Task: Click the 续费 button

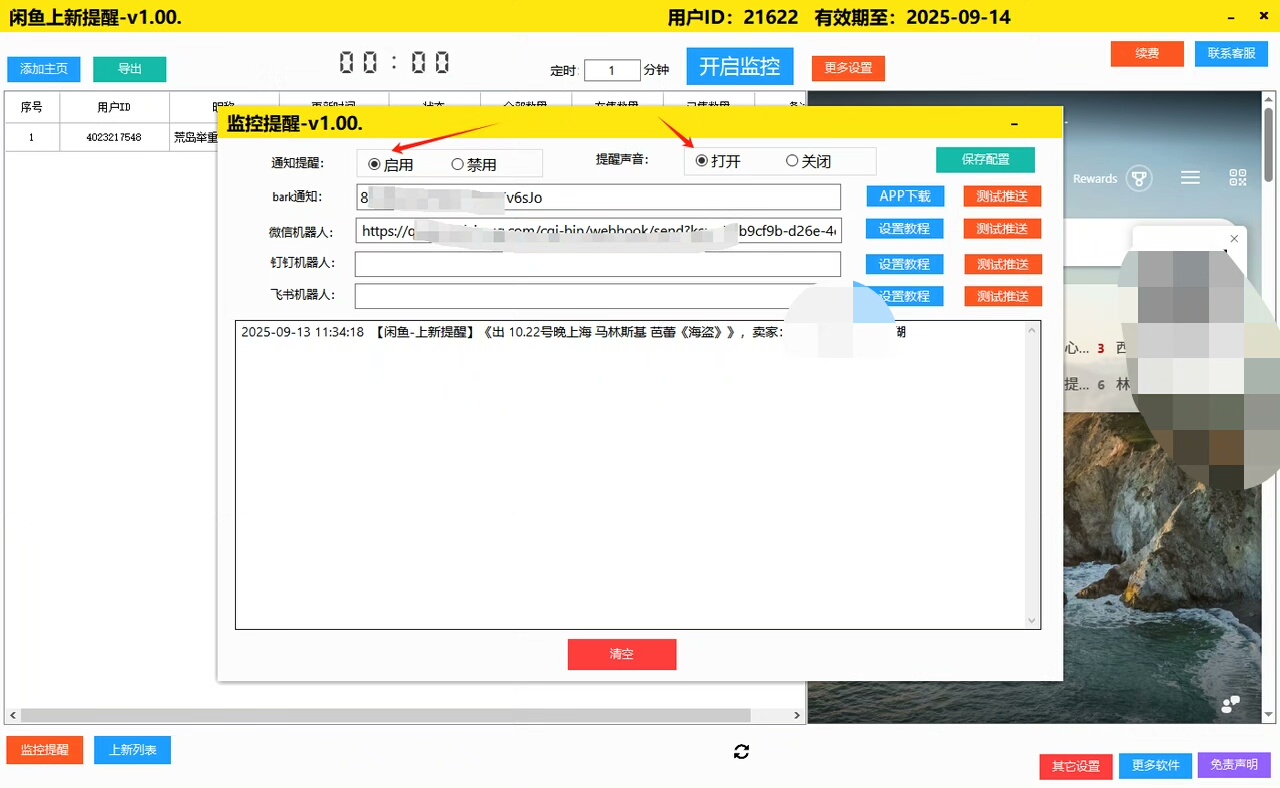Action: click(1147, 54)
